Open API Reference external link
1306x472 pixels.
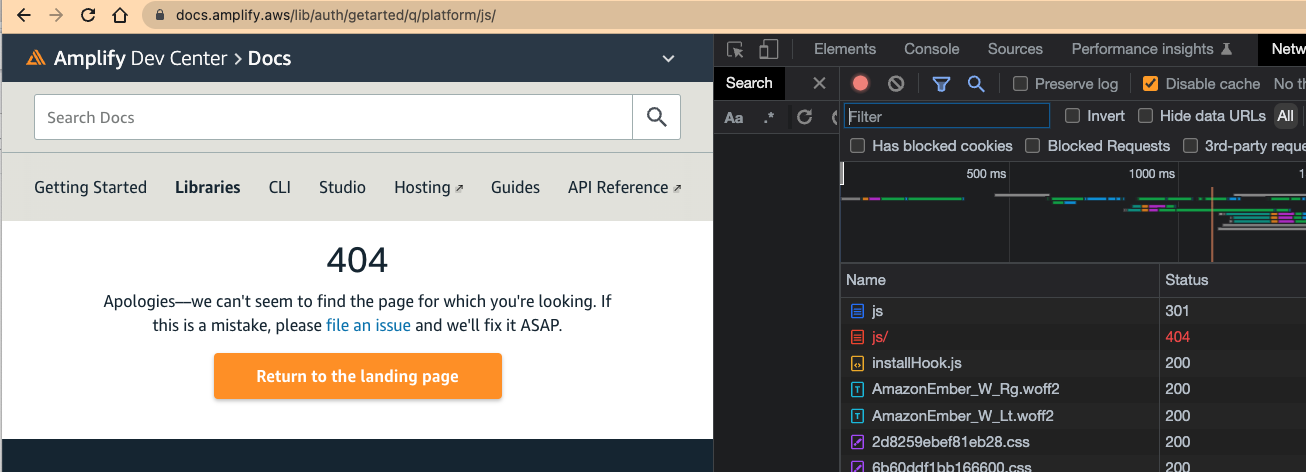click(624, 187)
